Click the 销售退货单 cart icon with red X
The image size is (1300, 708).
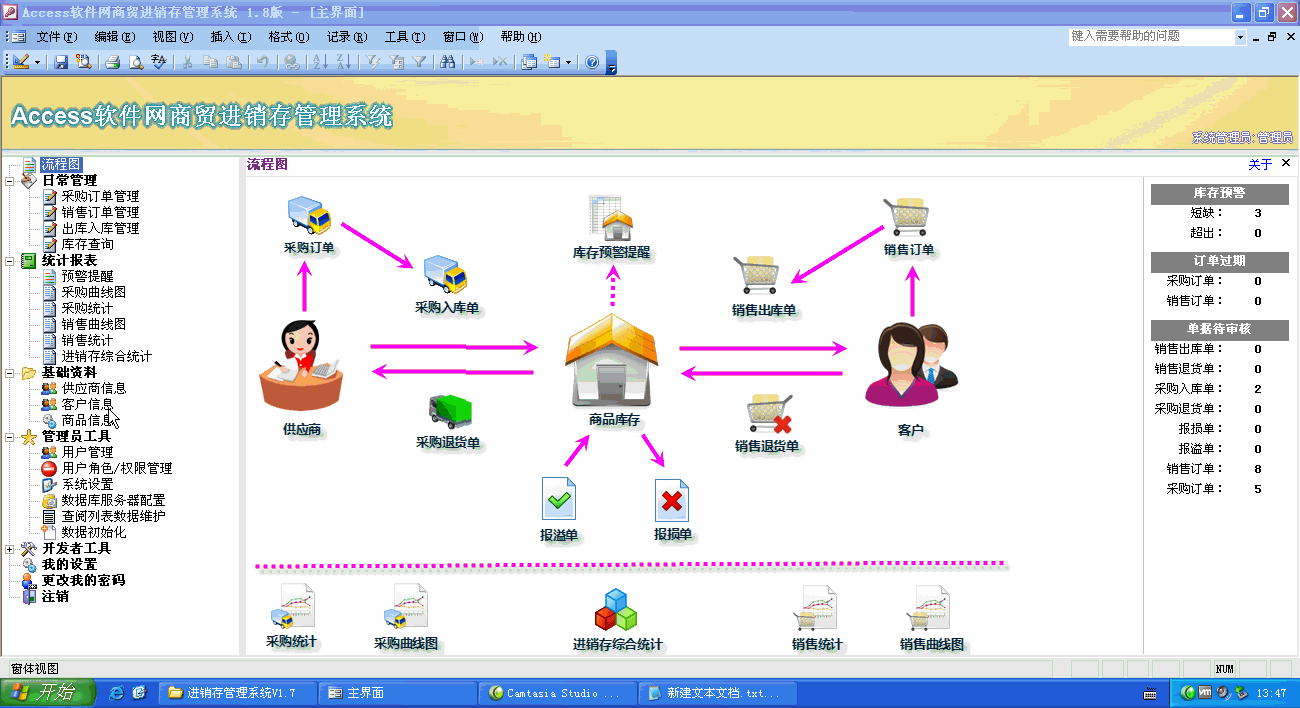pos(770,413)
